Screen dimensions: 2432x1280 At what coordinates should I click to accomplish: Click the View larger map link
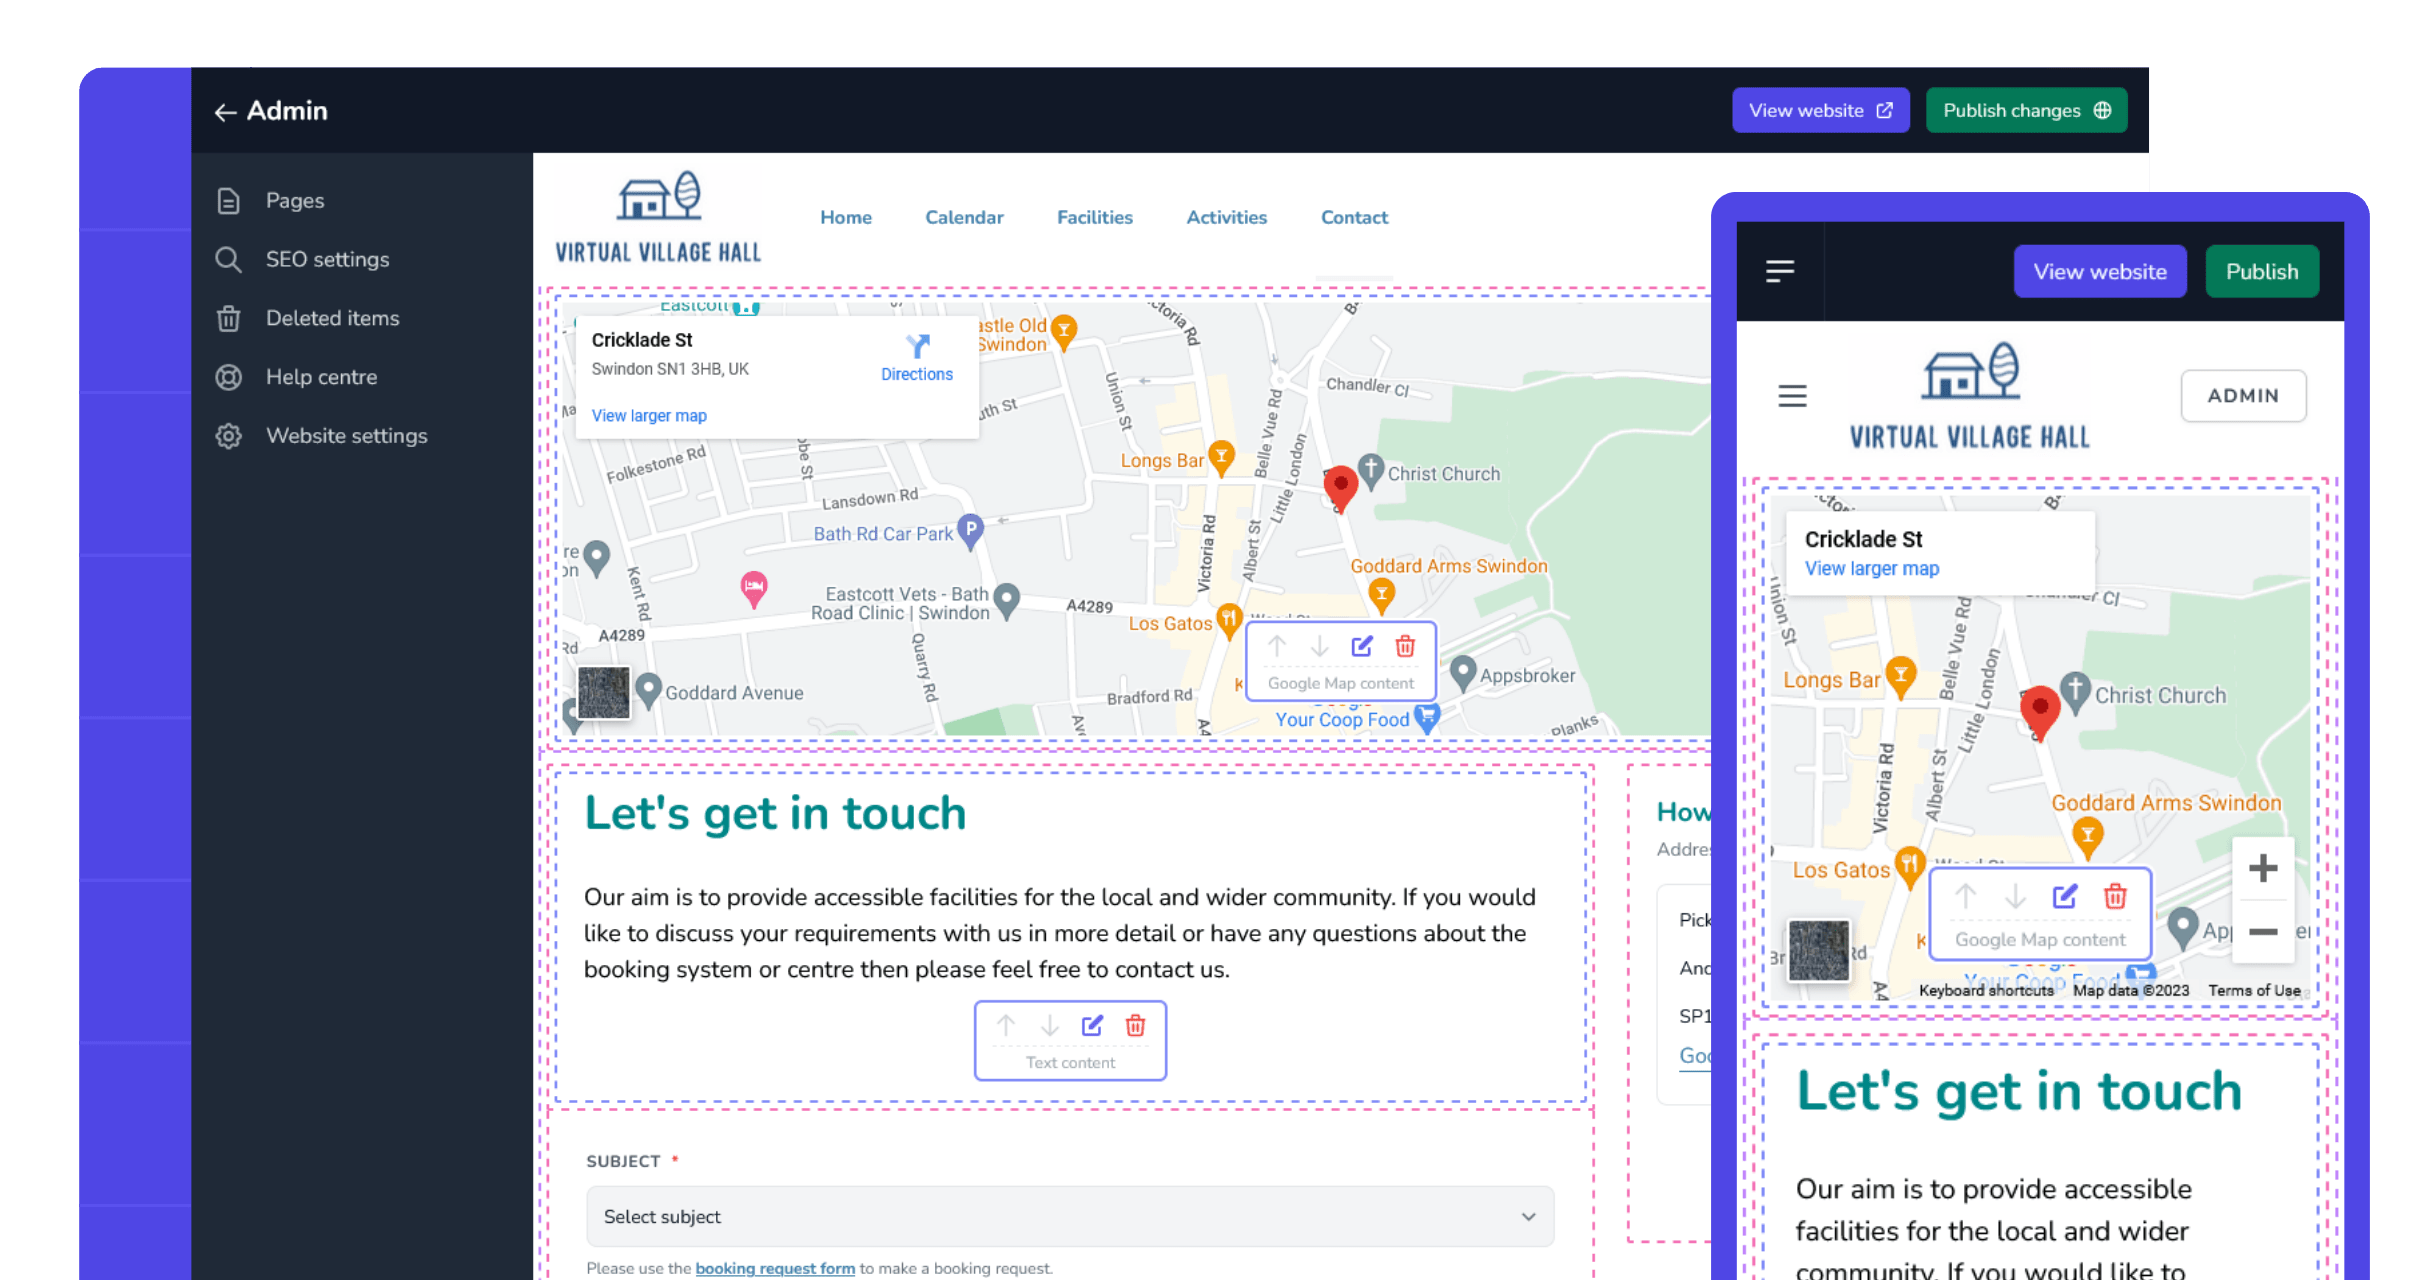tap(649, 415)
